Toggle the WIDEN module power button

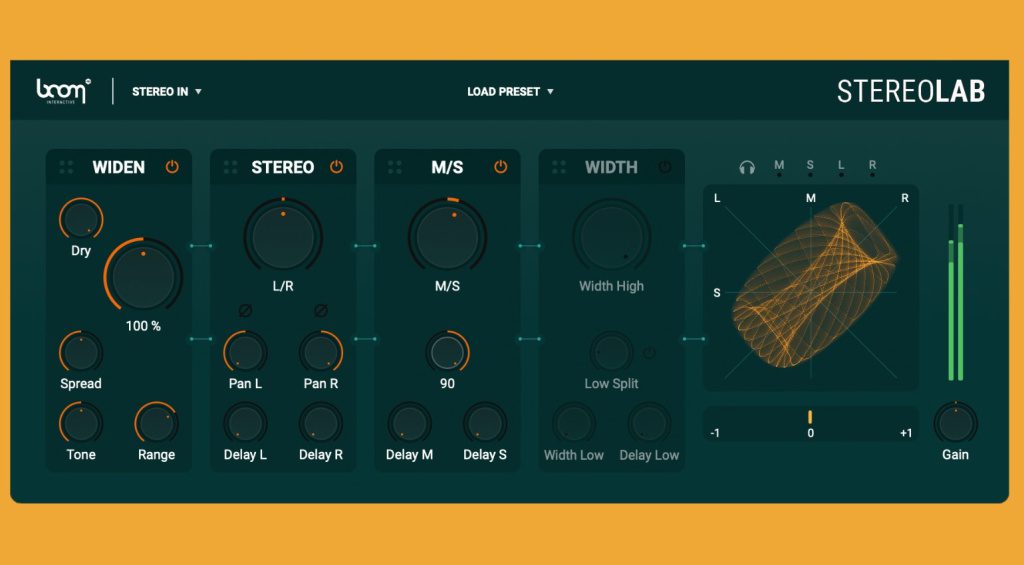click(x=172, y=167)
